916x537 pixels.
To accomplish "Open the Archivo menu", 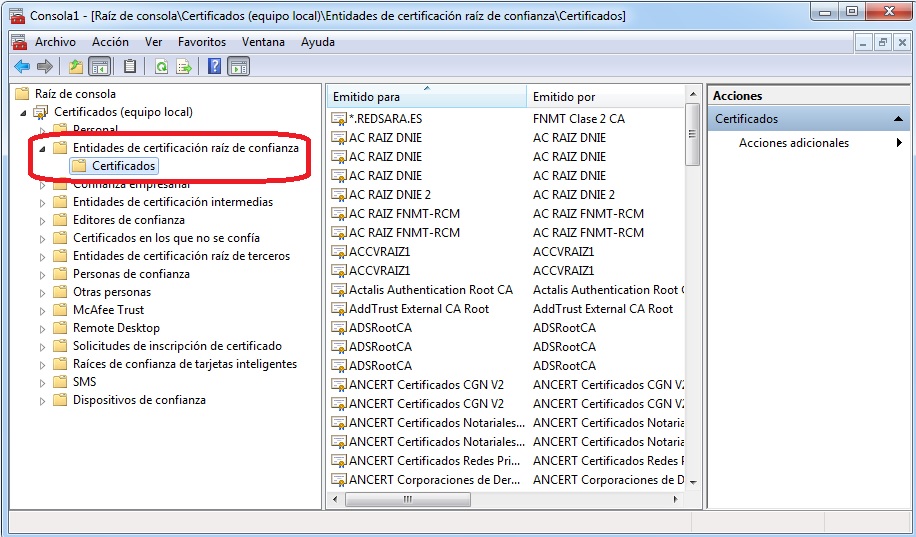I will (x=55, y=42).
